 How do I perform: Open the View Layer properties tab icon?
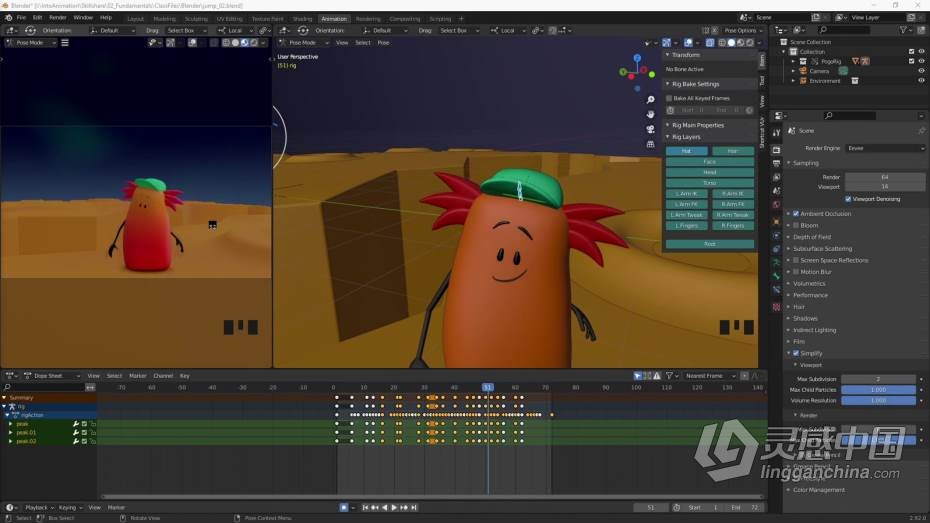pyautogui.click(x=776, y=177)
